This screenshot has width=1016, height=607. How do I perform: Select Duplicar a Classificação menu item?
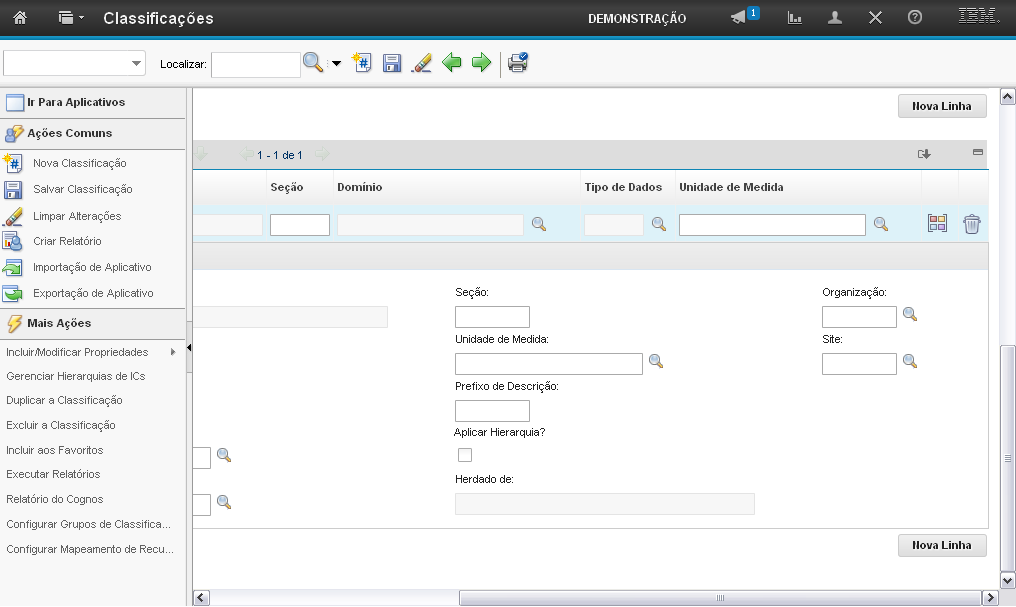(64, 400)
